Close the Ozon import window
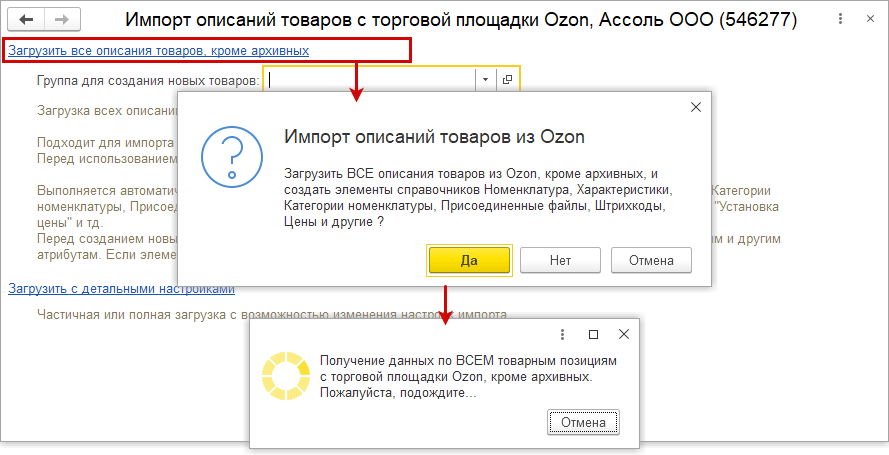 coord(870,19)
